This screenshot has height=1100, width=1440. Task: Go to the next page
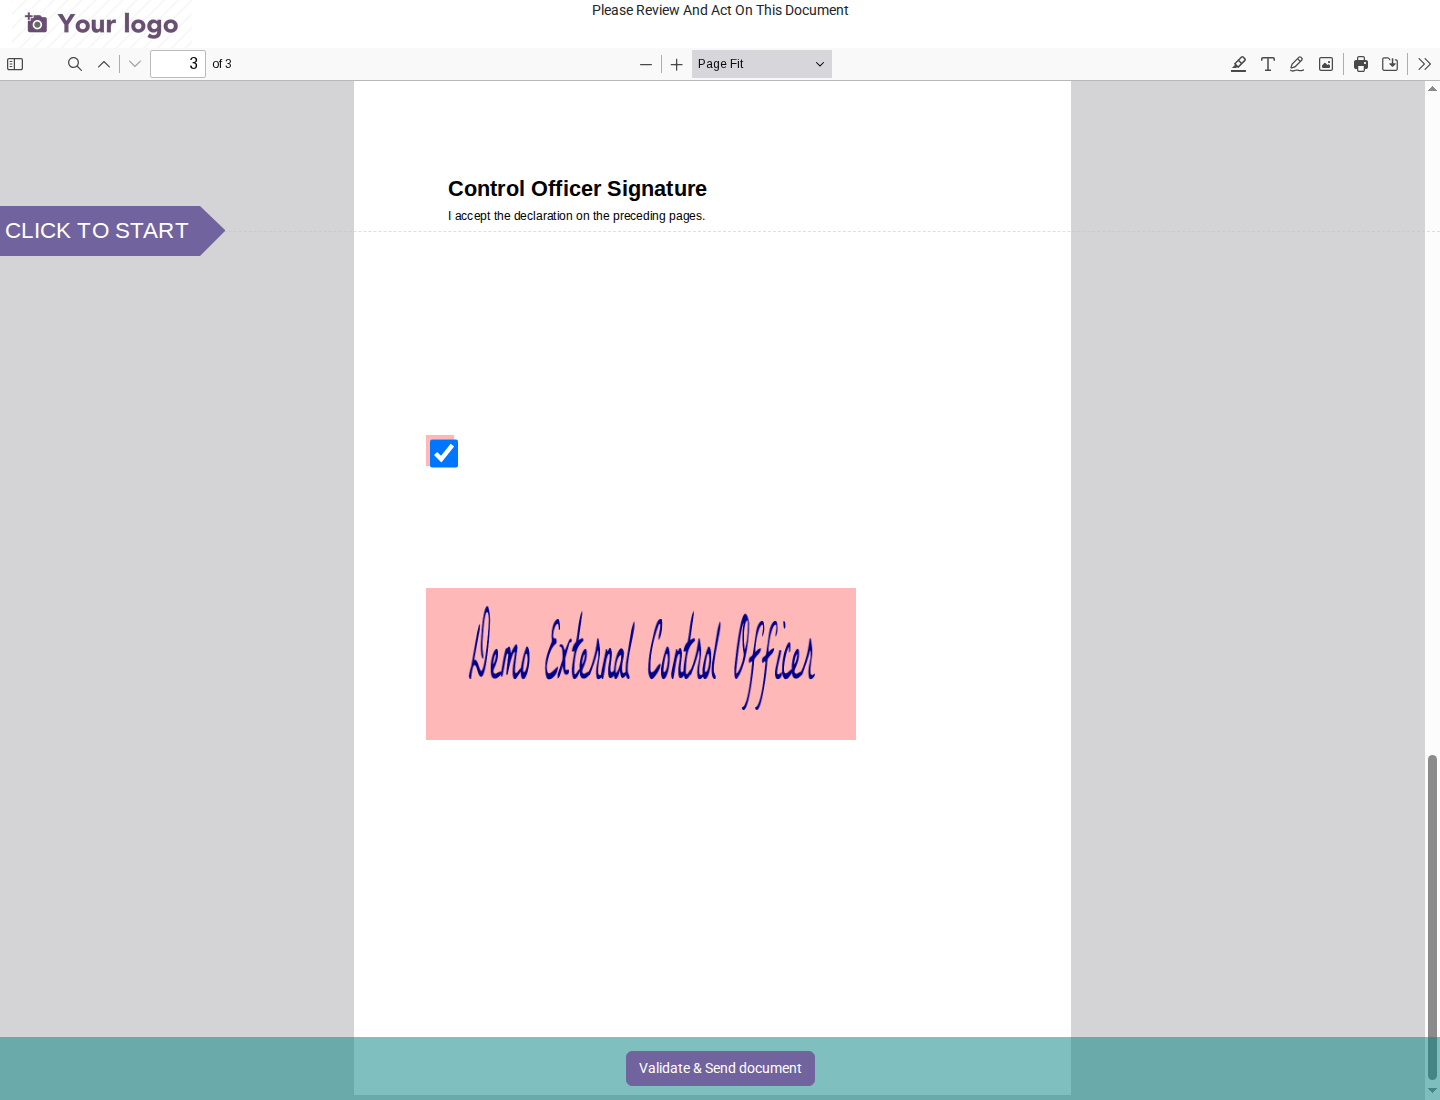point(135,64)
